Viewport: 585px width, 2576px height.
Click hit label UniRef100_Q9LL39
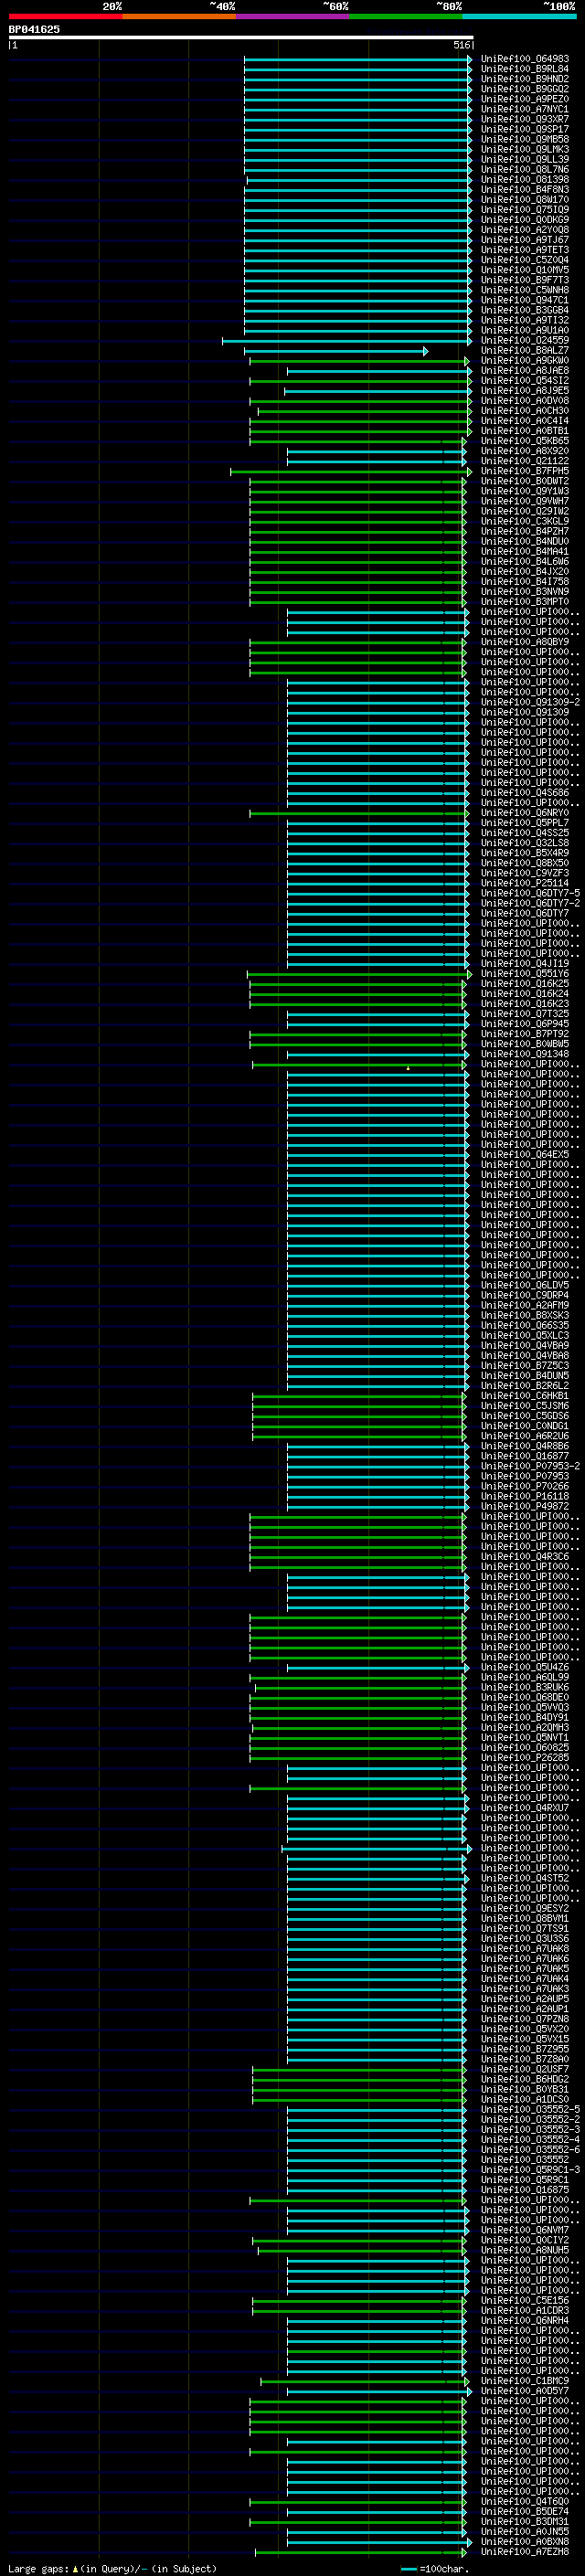tap(525, 159)
